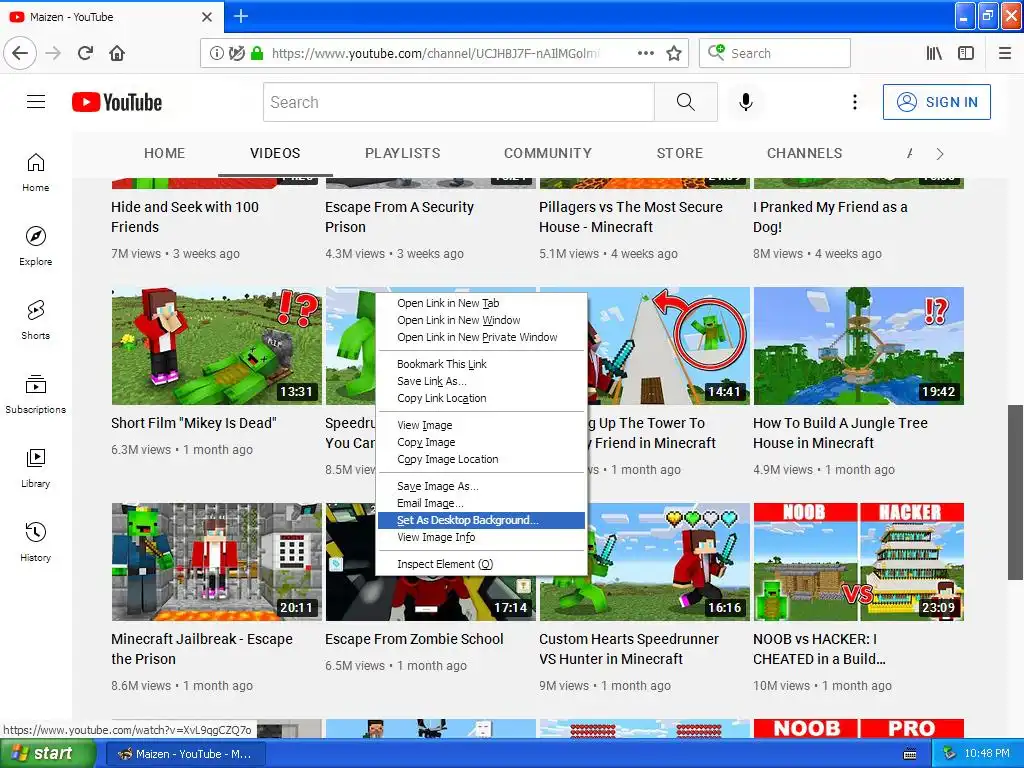Open "Hide and Seek with 100 Friends" title
This screenshot has width=1024, height=768.
click(185, 217)
